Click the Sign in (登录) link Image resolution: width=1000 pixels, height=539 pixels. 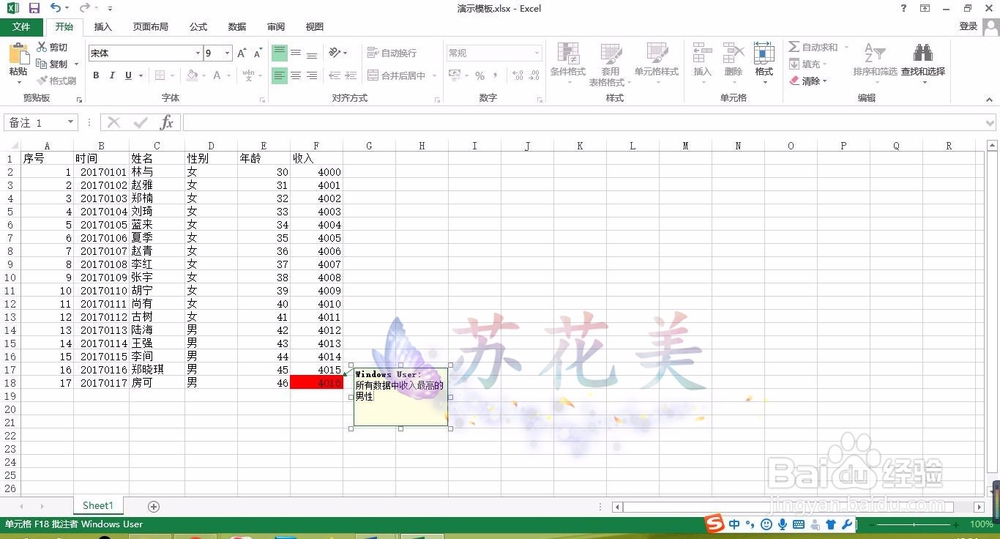[968, 26]
